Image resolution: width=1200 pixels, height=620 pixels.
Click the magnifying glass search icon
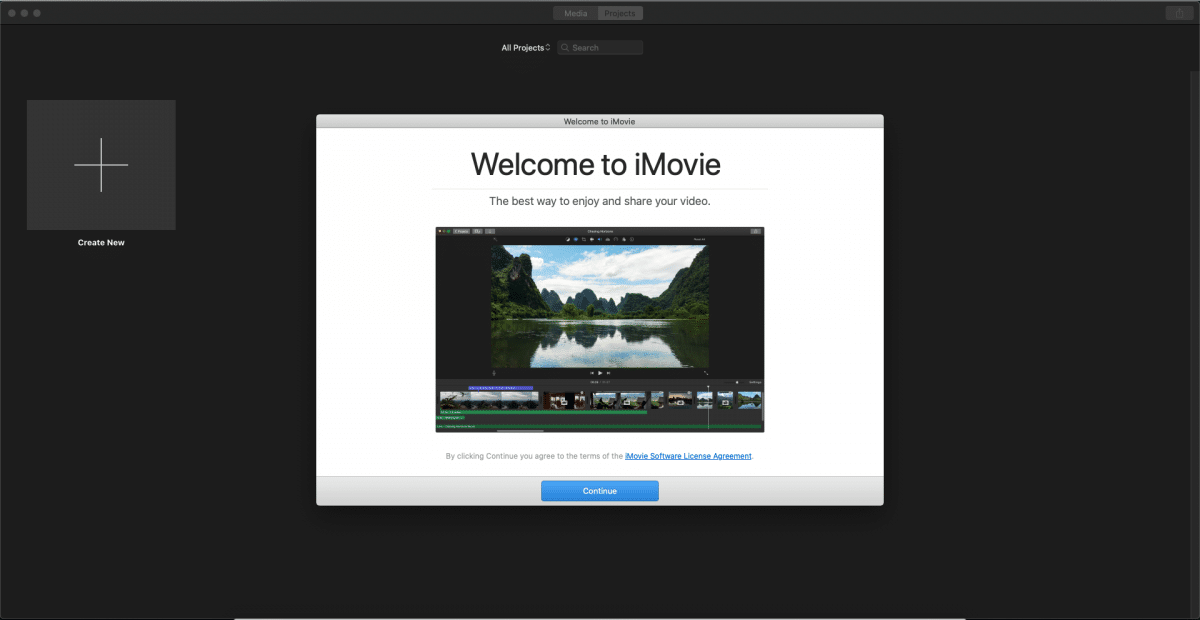coord(565,48)
